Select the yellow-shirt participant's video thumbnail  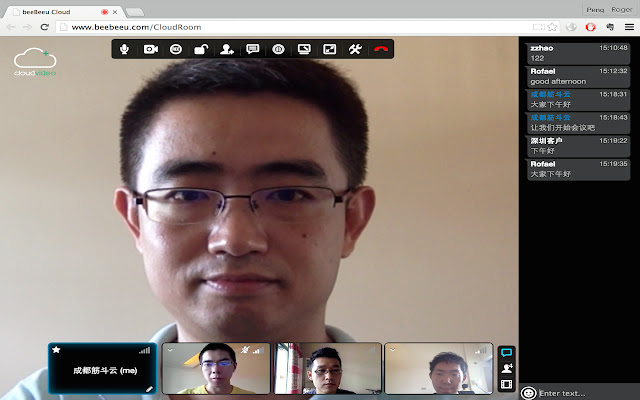[x=216, y=369]
